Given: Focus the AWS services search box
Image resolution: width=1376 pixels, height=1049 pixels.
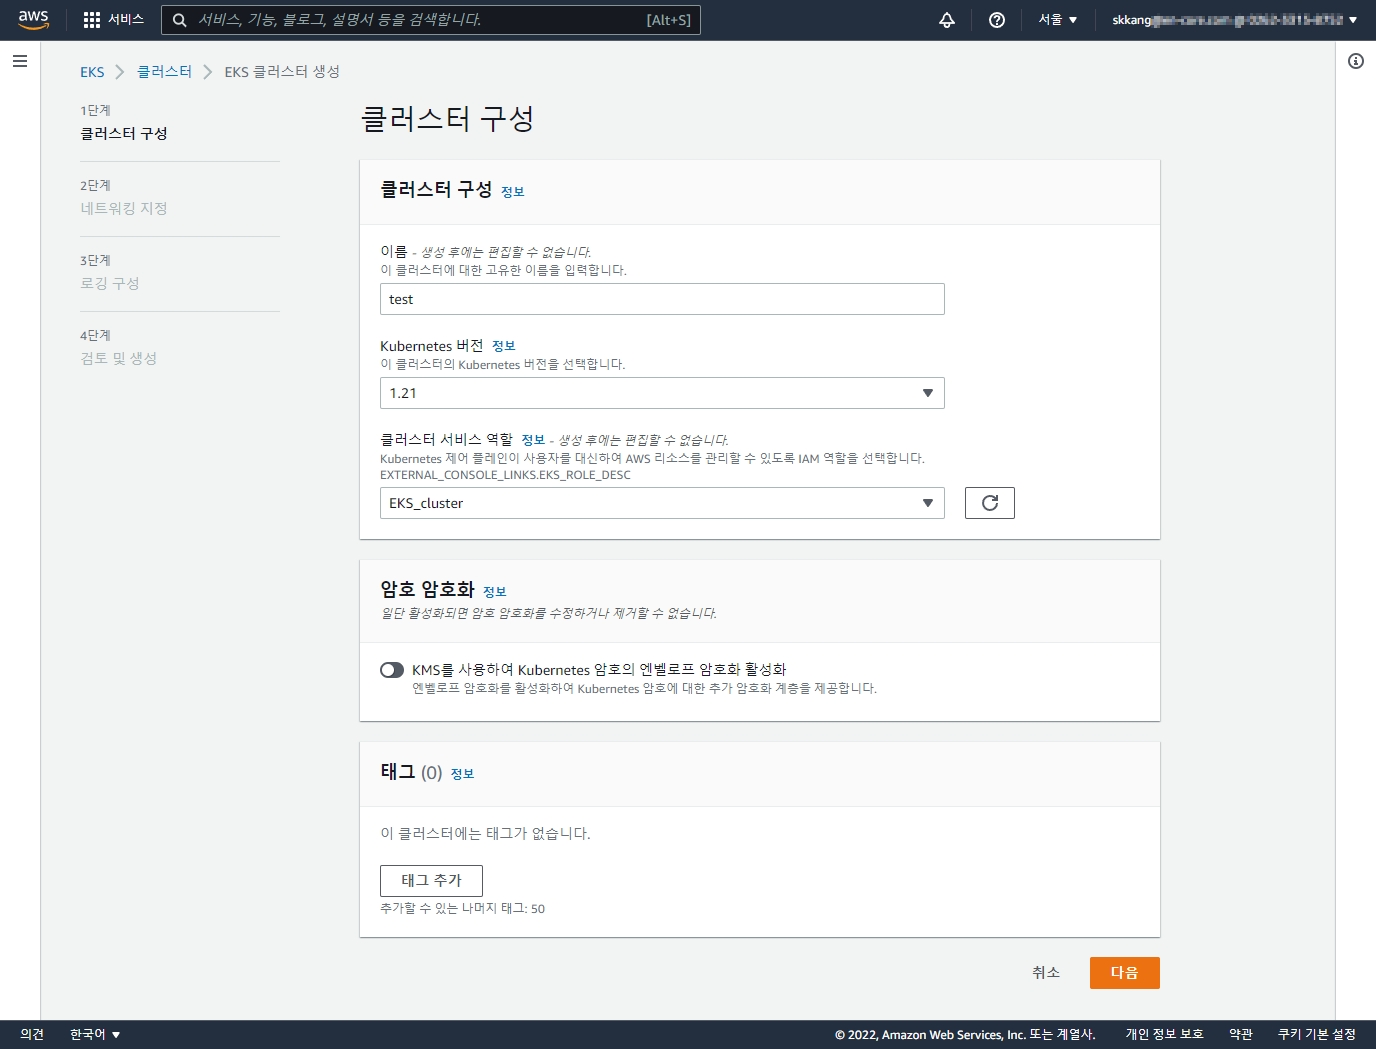Looking at the screenshot, I should pos(431,20).
